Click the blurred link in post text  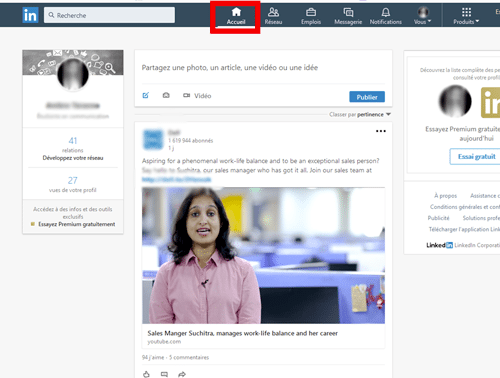[x=177, y=180]
